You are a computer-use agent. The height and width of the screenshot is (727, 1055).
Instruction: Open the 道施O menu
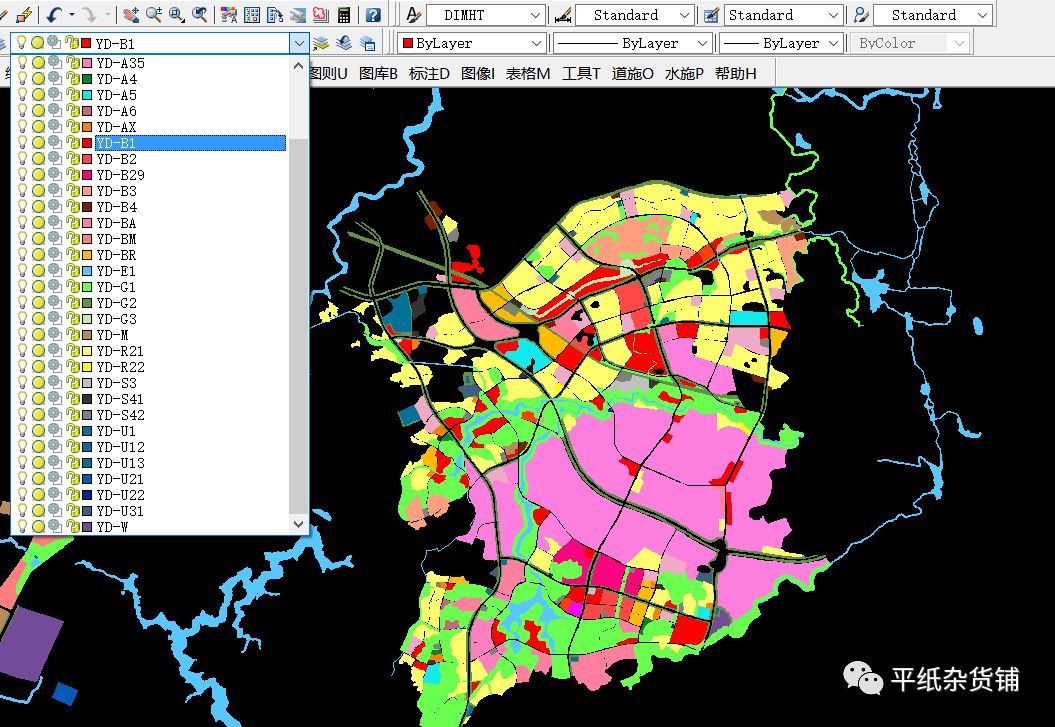[x=632, y=73]
